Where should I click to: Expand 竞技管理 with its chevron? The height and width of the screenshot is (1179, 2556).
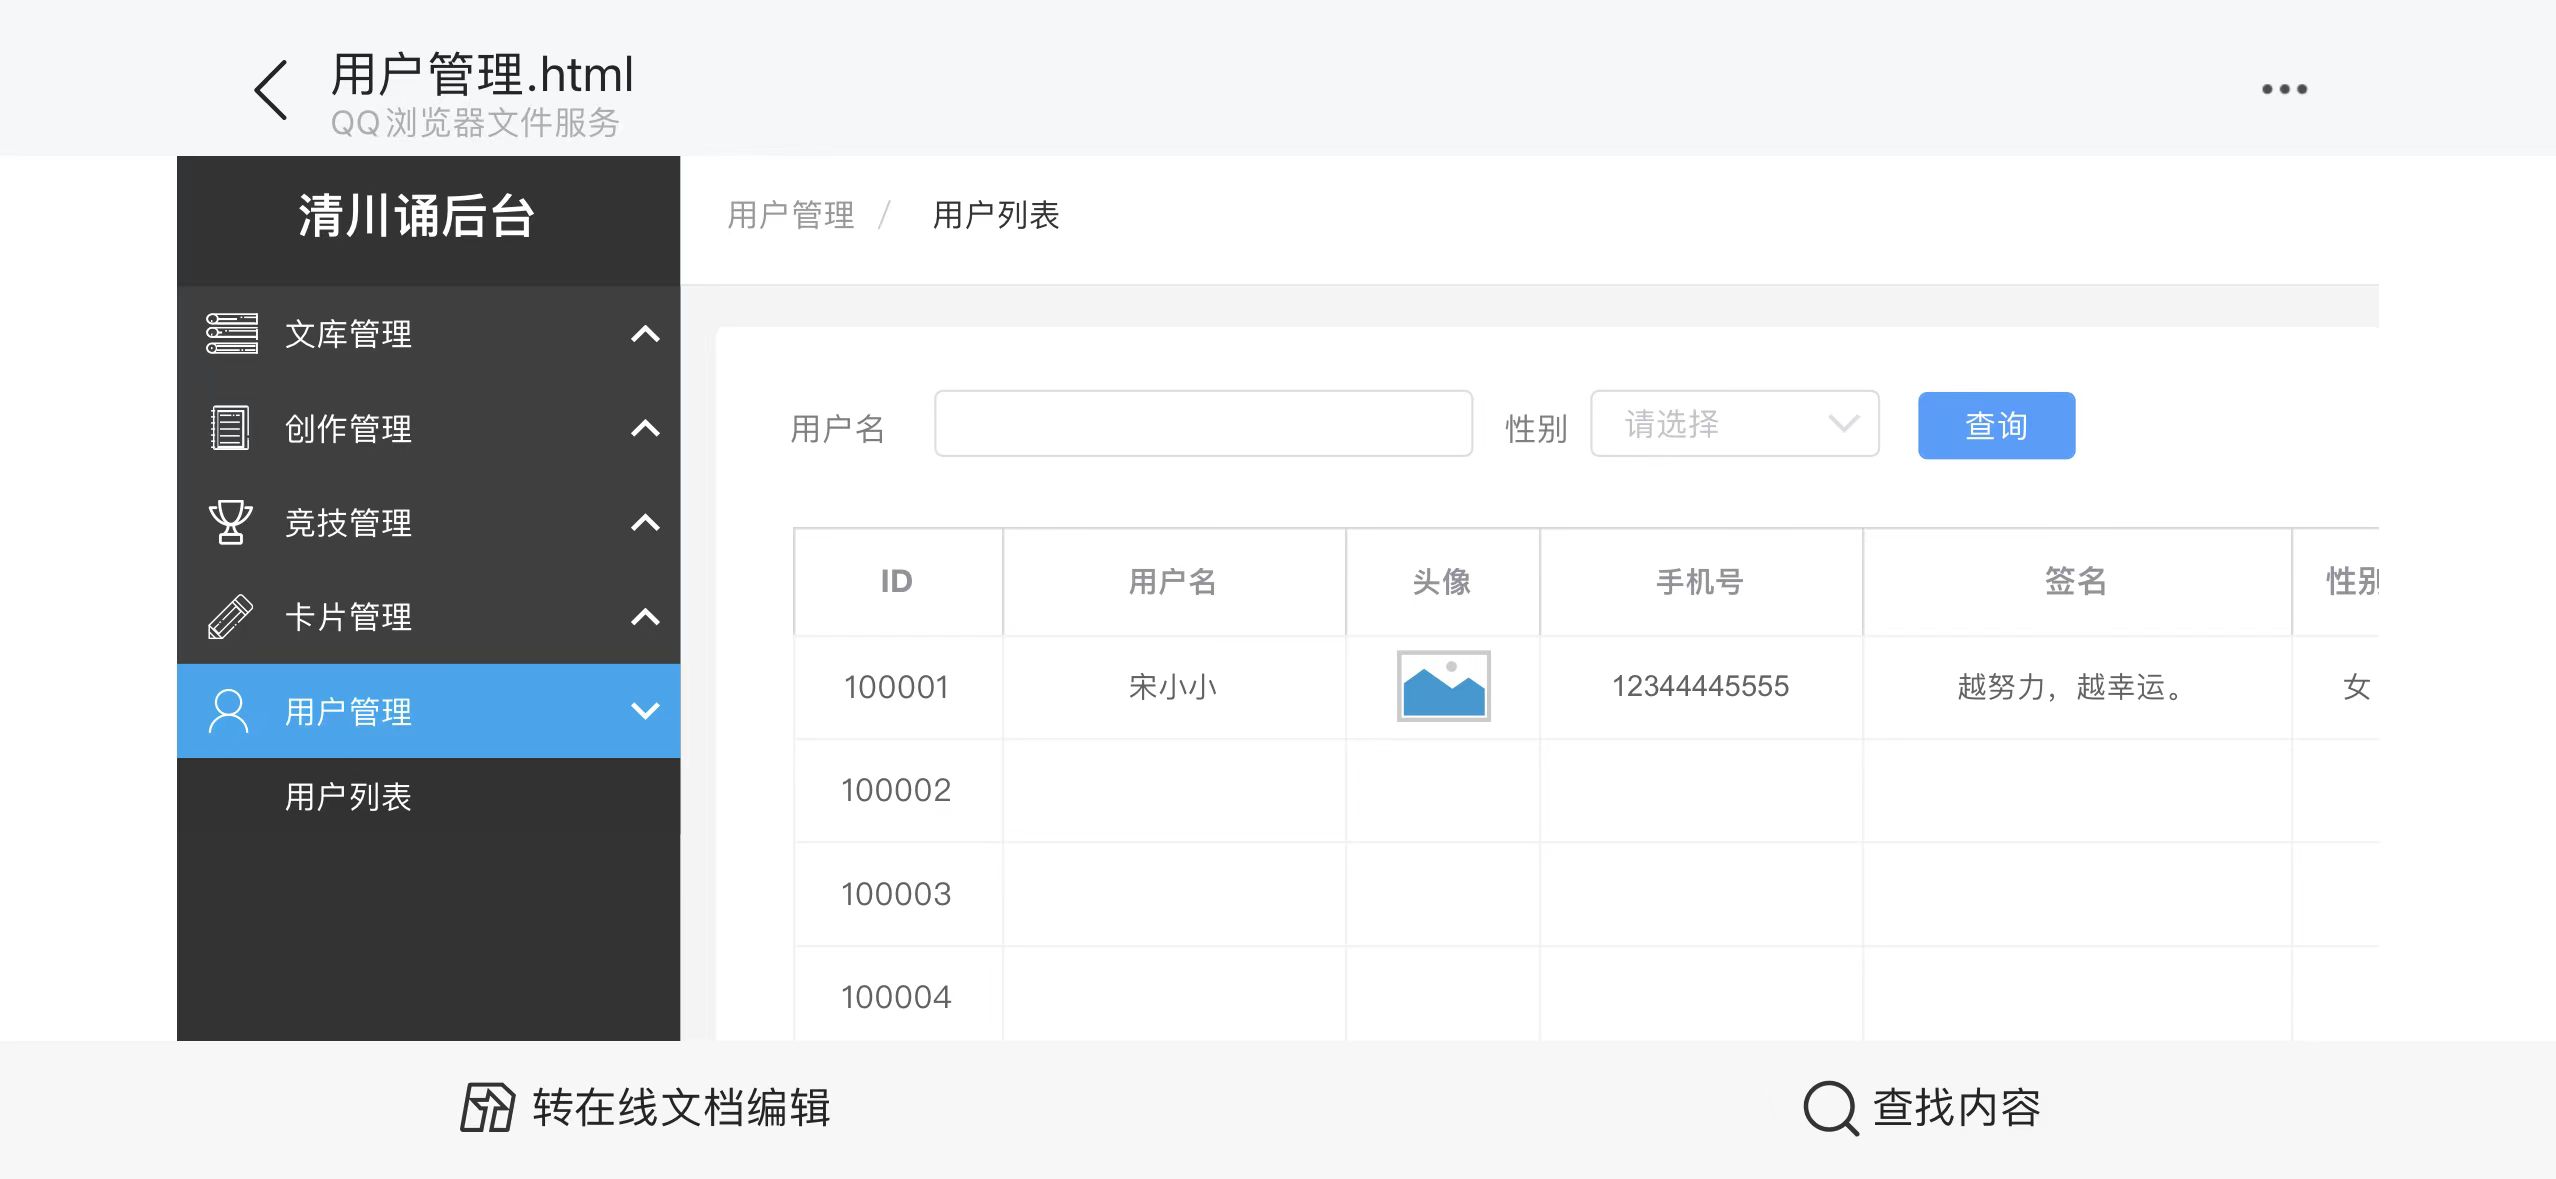(x=646, y=523)
